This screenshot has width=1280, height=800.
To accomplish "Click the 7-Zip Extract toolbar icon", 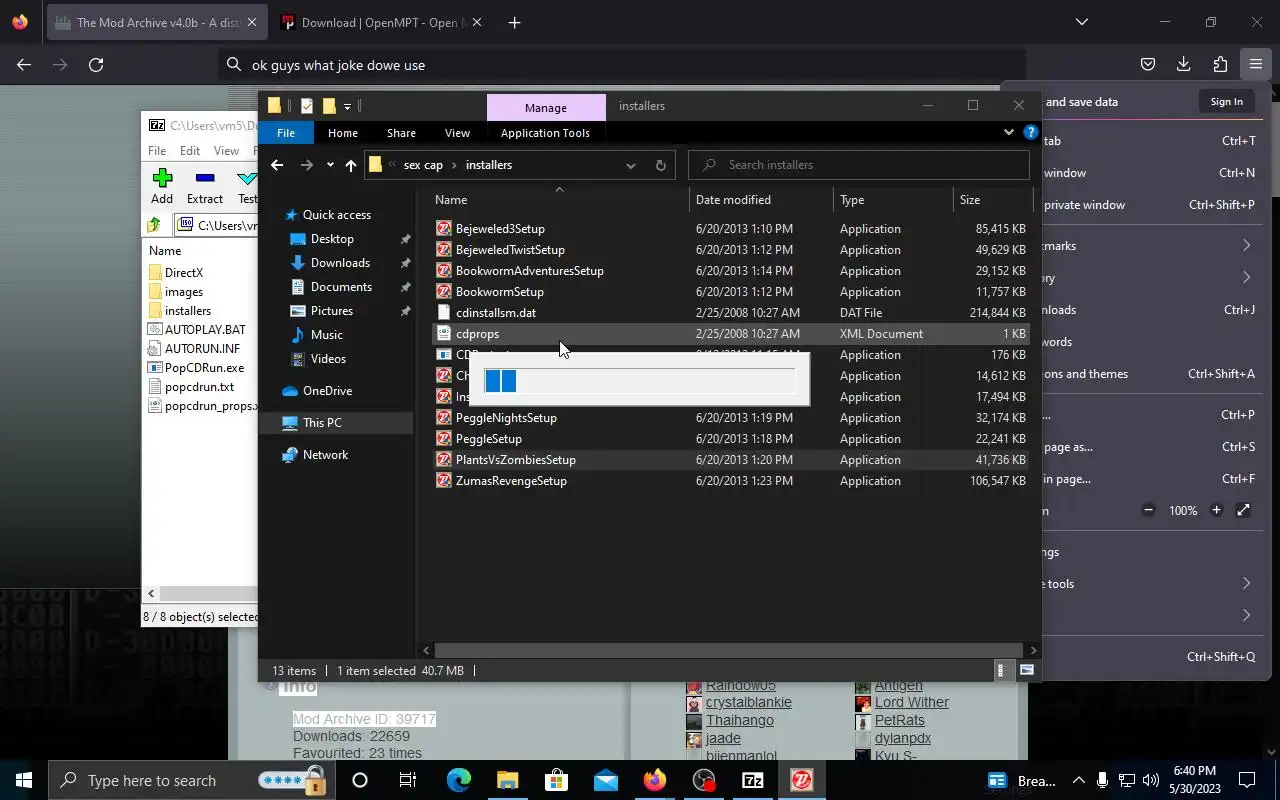I will pos(205,178).
